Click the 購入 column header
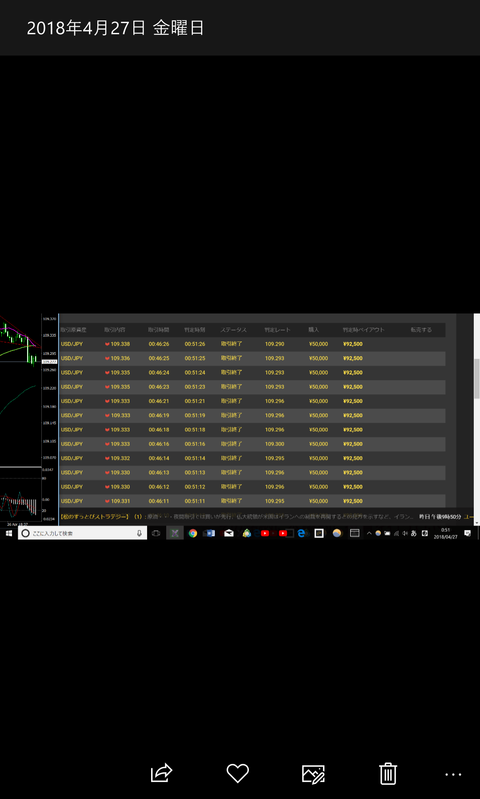Image resolution: width=480 pixels, height=799 pixels. tap(313, 330)
